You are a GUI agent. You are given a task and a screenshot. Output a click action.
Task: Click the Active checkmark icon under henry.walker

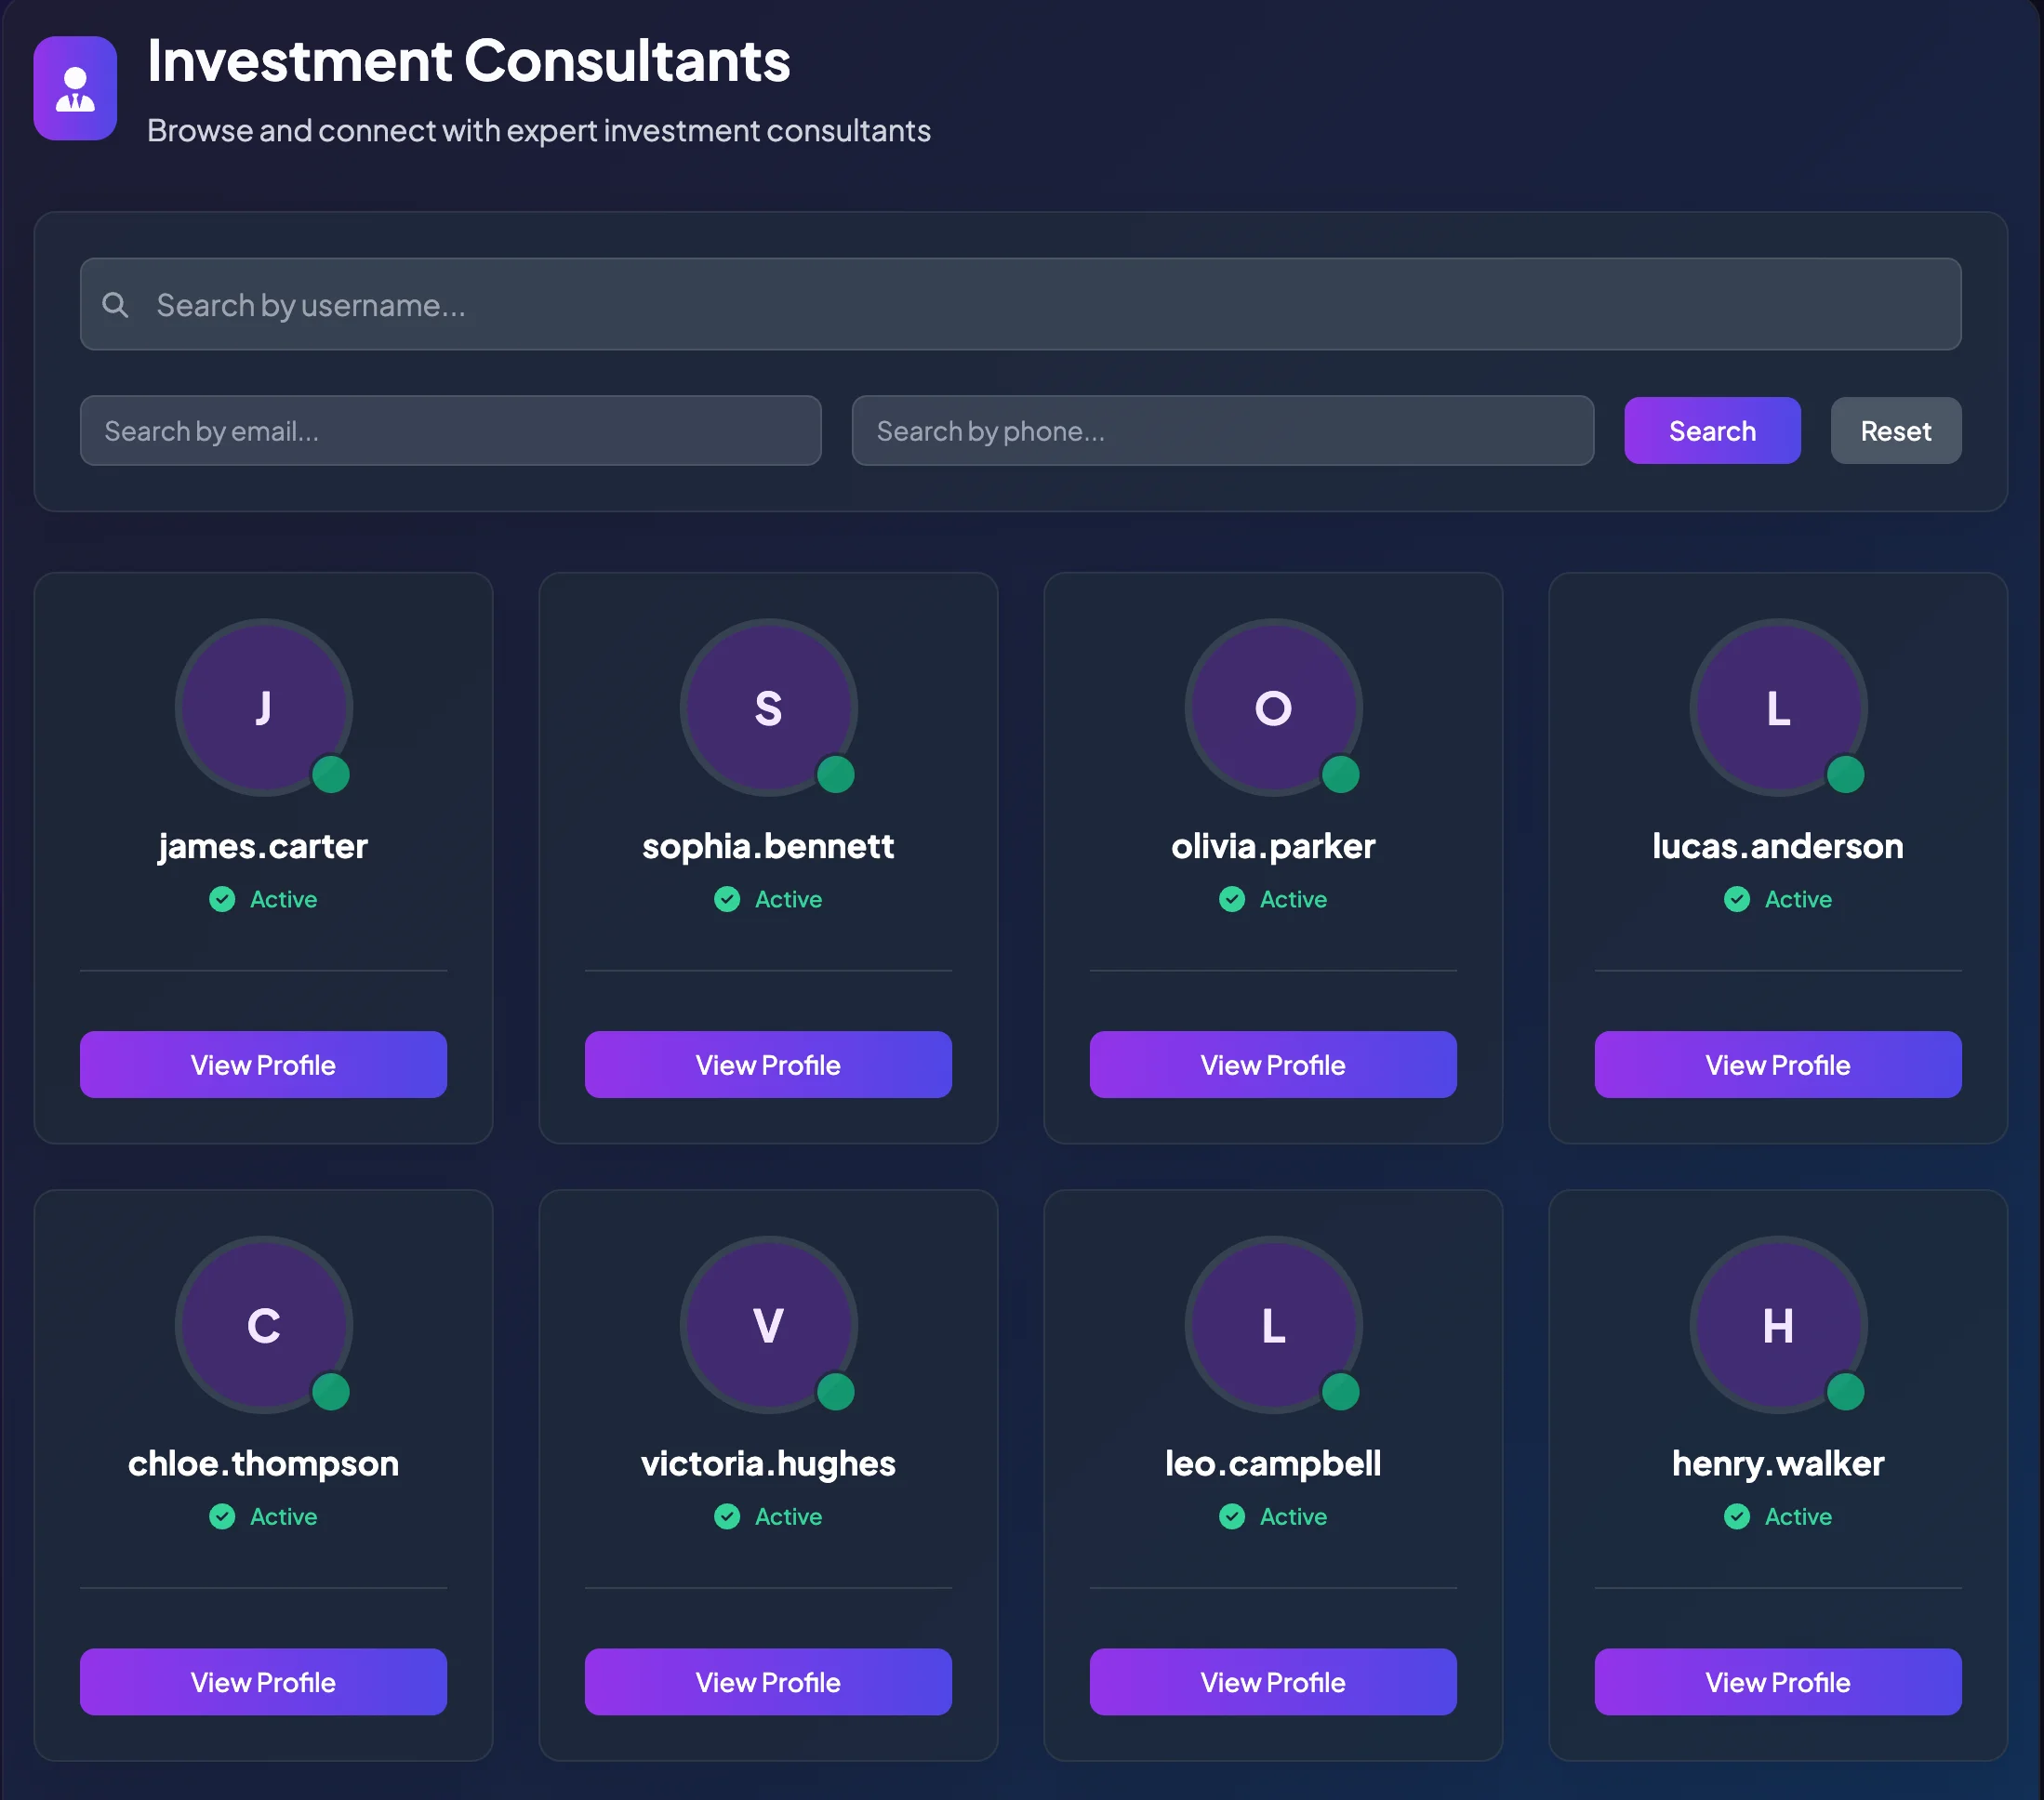click(1737, 1517)
